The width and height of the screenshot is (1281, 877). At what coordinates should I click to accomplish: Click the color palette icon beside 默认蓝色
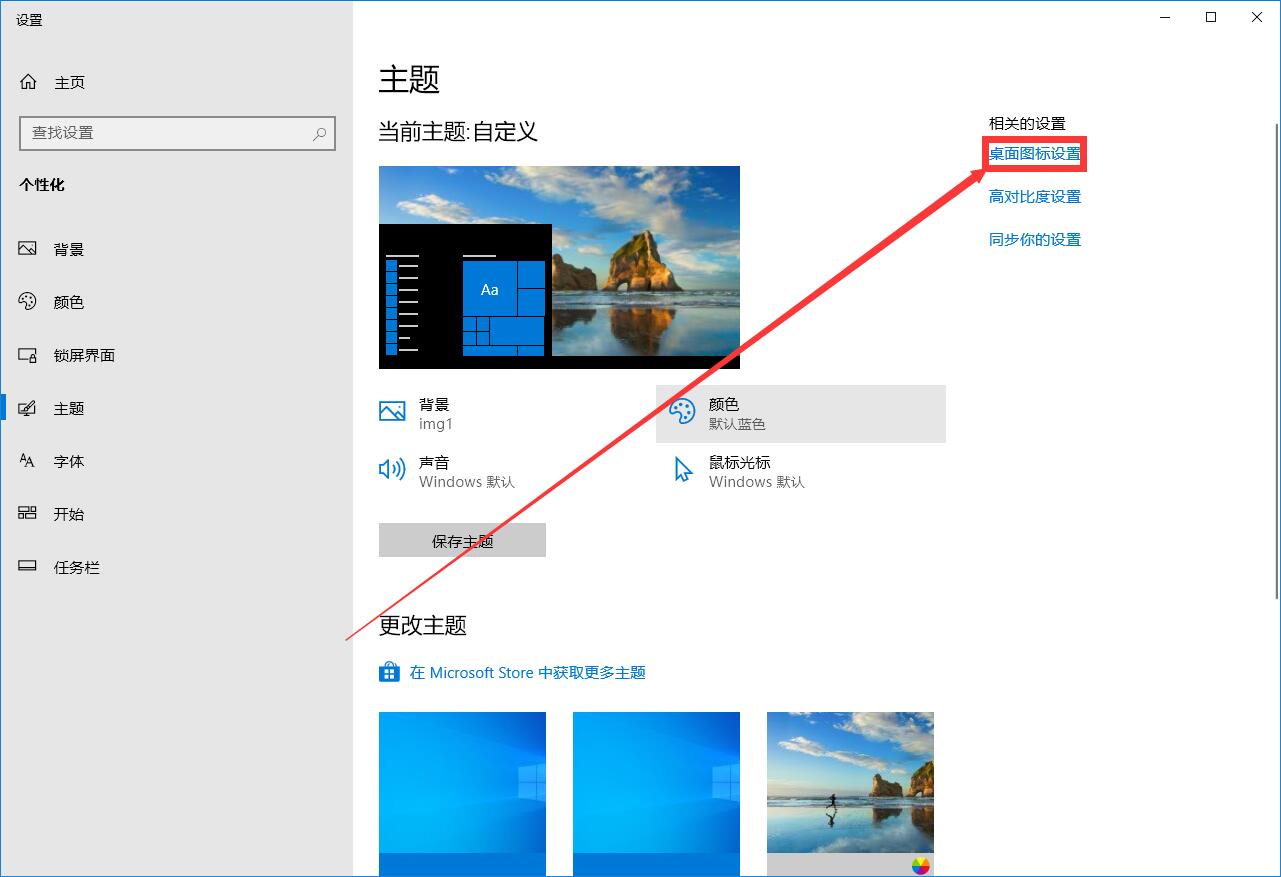coord(682,411)
